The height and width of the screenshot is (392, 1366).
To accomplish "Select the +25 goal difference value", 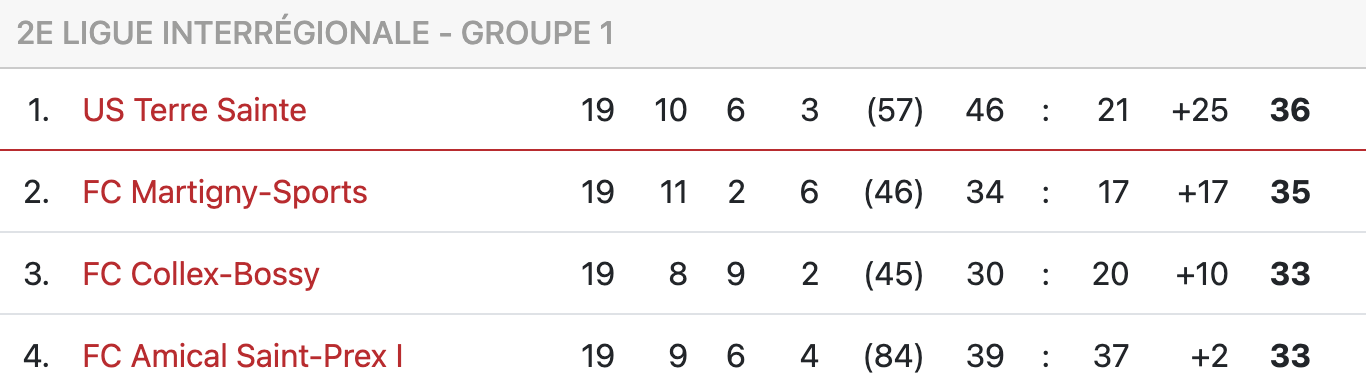I will pos(1200,109).
